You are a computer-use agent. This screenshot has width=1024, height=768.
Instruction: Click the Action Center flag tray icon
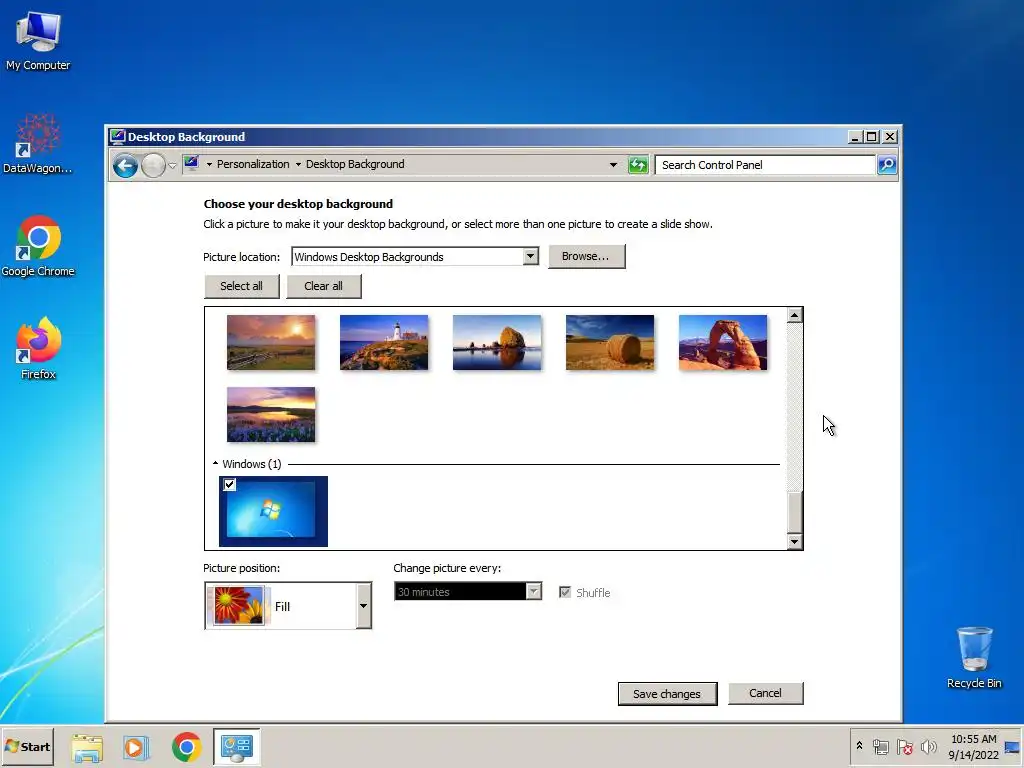pos(904,746)
